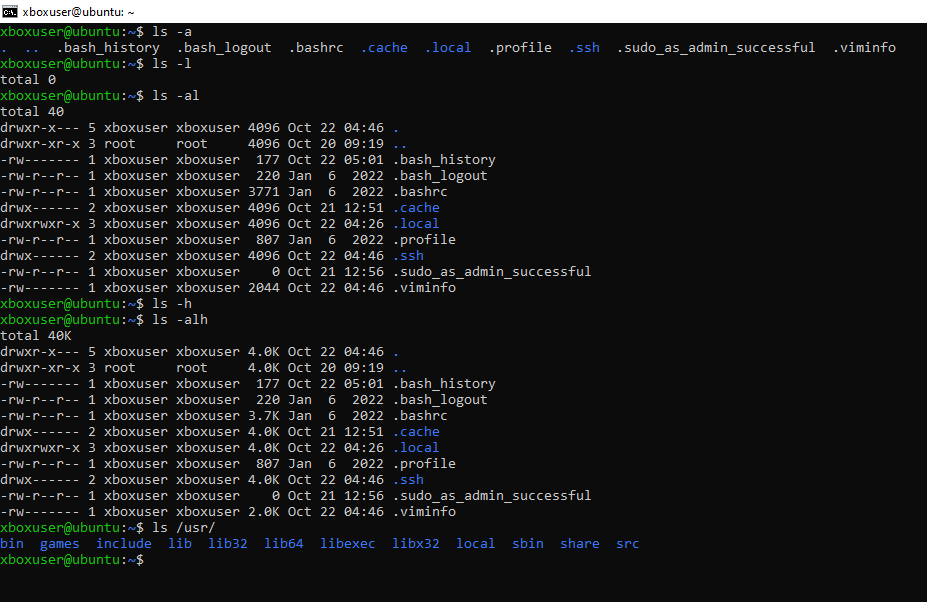Click the "total 0" output line
This screenshot has height=602, width=927.
point(28,80)
